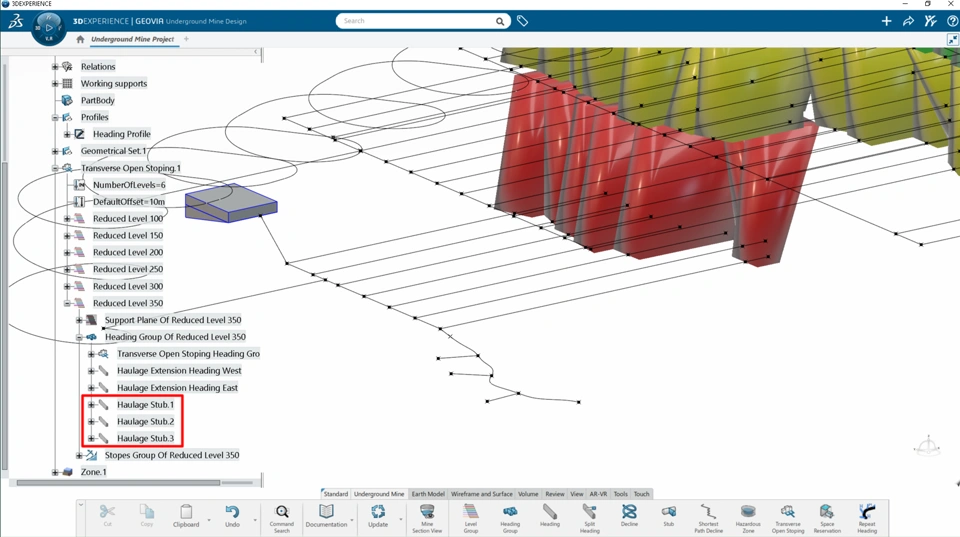Expand the Relations node
The width and height of the screenshot is (960, 537).
[55, 67]
